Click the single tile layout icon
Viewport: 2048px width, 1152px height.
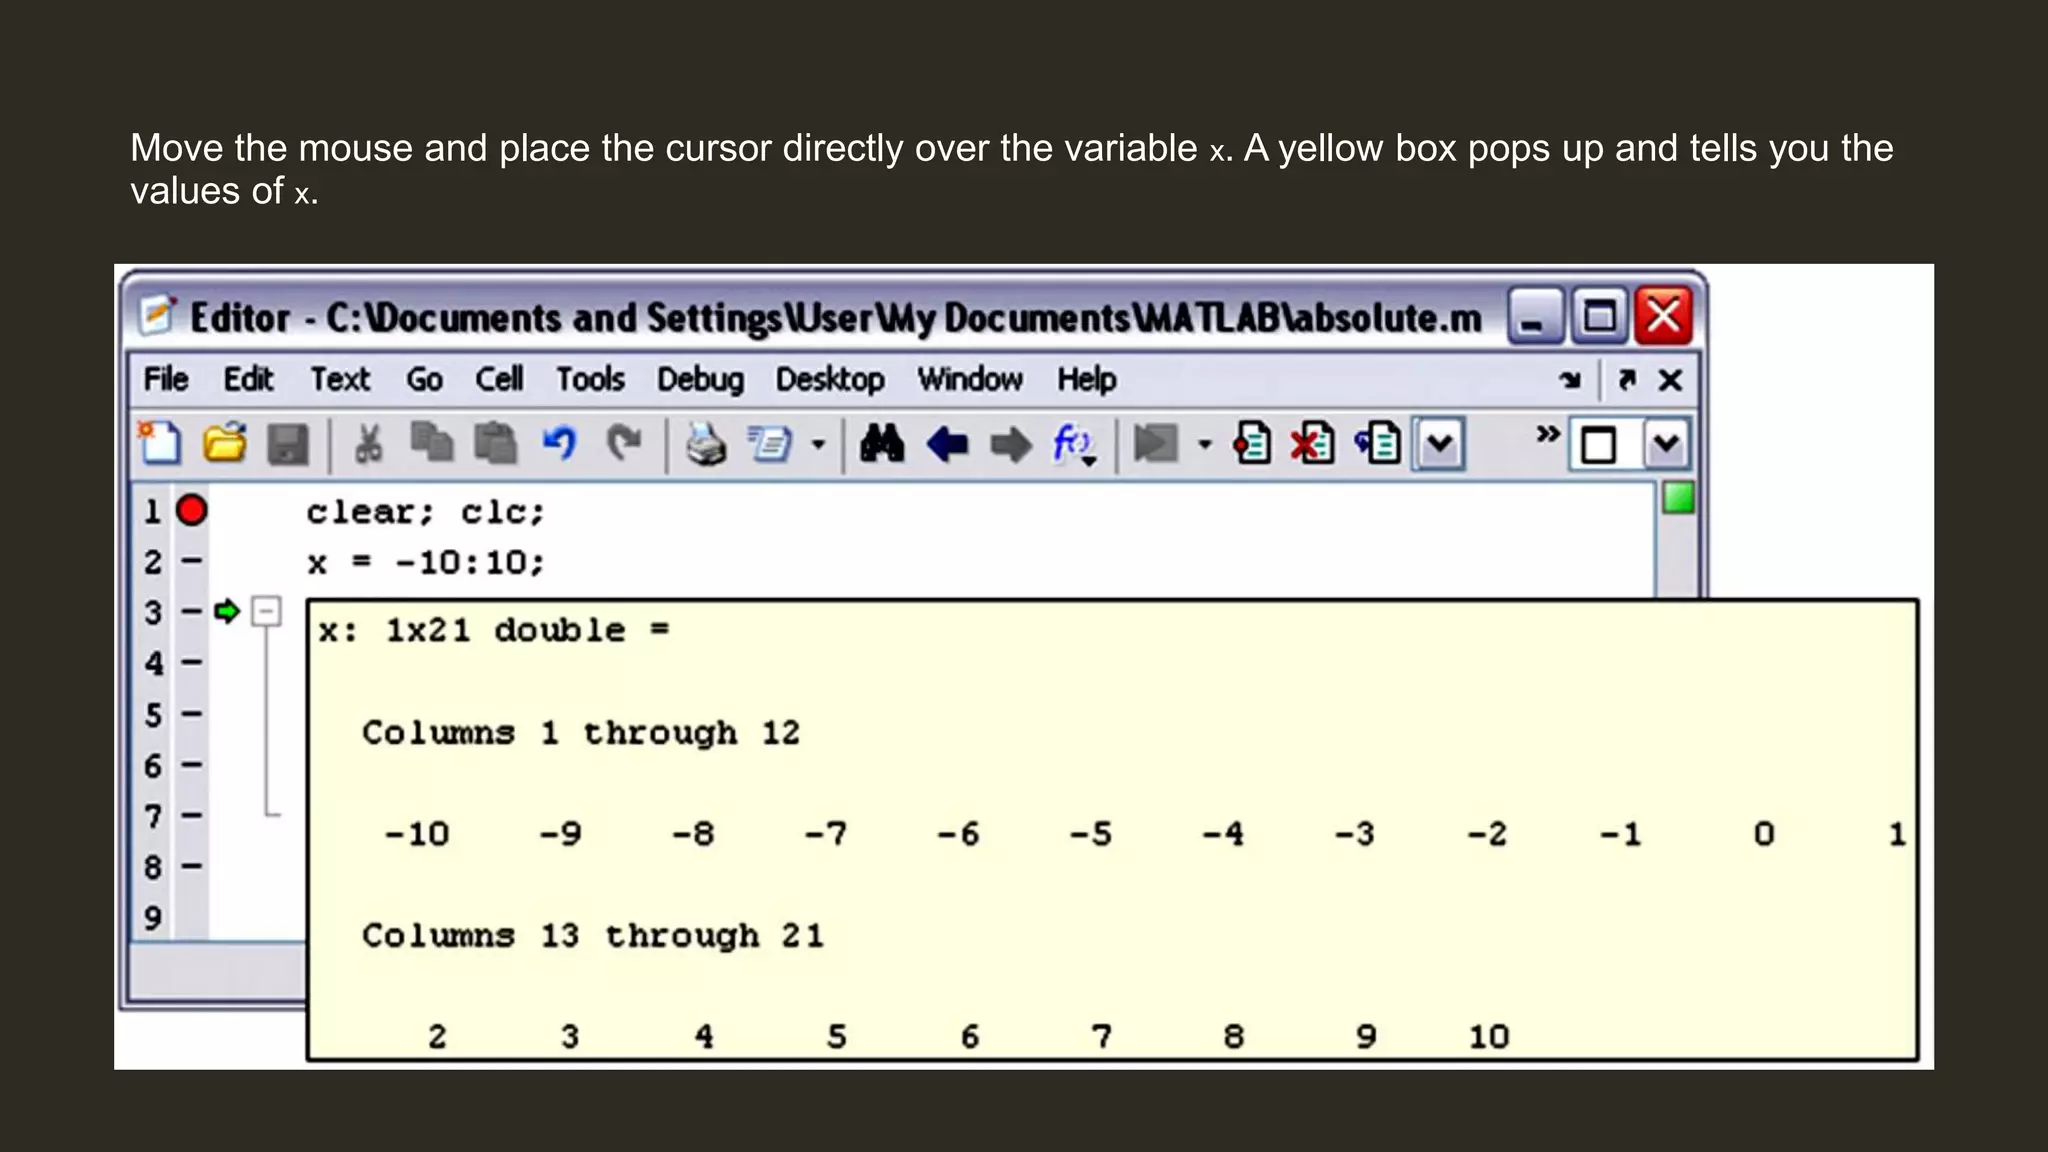pos(1598,445)
